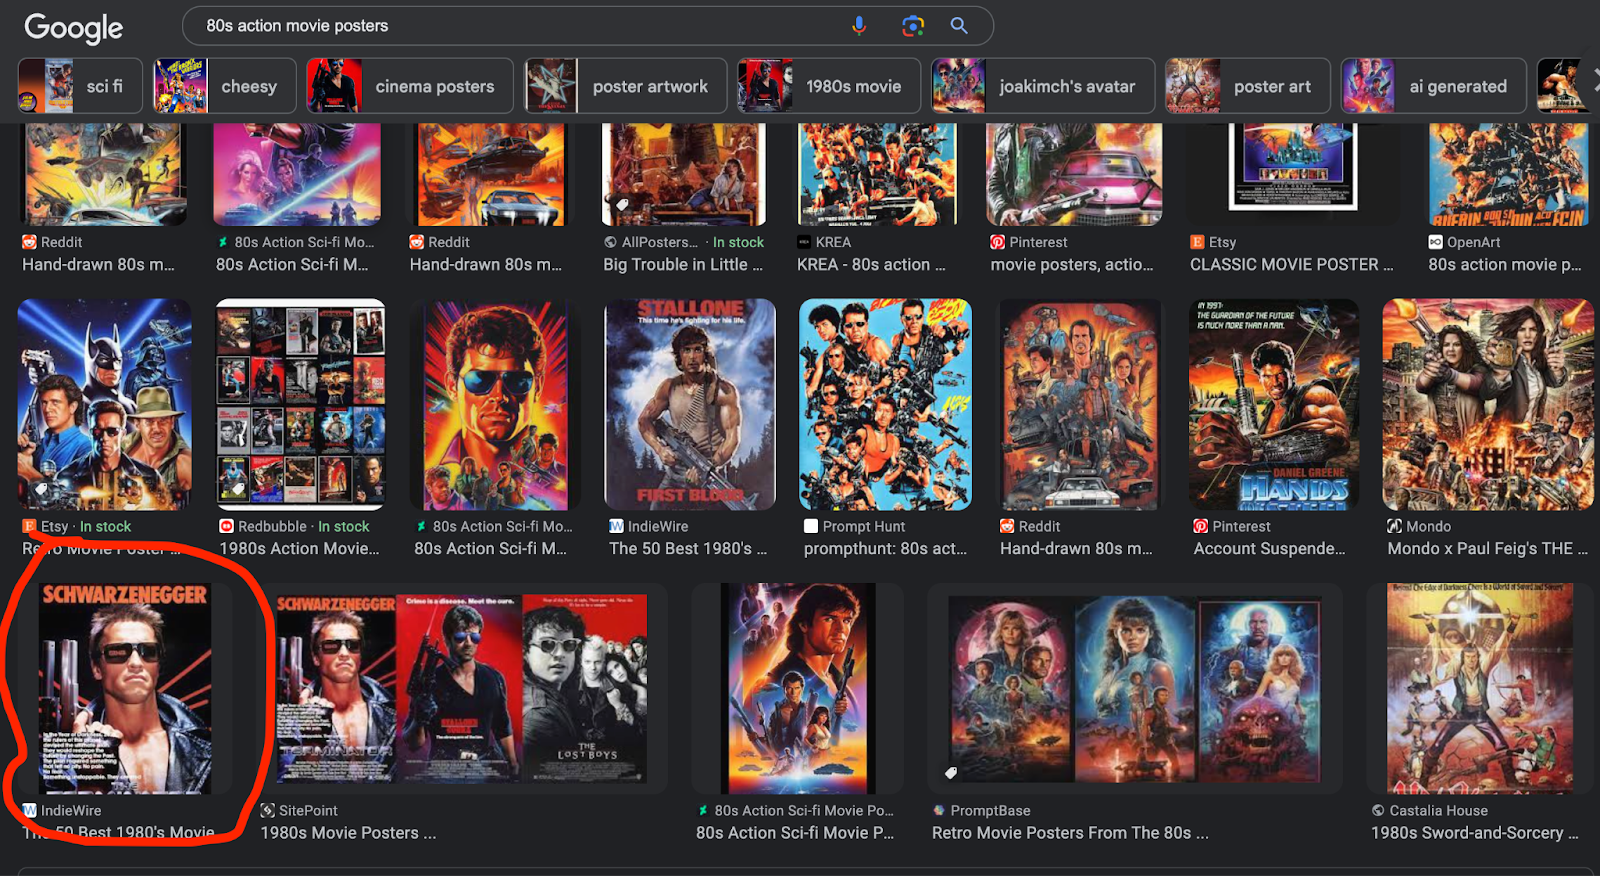
Task: Click the Castalia House source favicon
Action: pyautogui.click(x=1378, y=810)
